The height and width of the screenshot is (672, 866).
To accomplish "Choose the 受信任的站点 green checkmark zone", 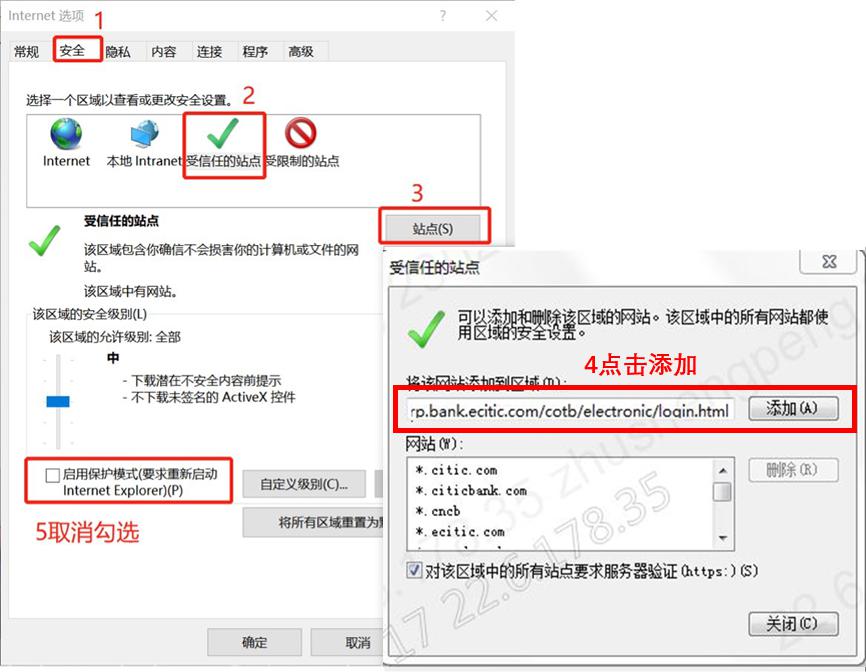I will [x=223, y=134].
